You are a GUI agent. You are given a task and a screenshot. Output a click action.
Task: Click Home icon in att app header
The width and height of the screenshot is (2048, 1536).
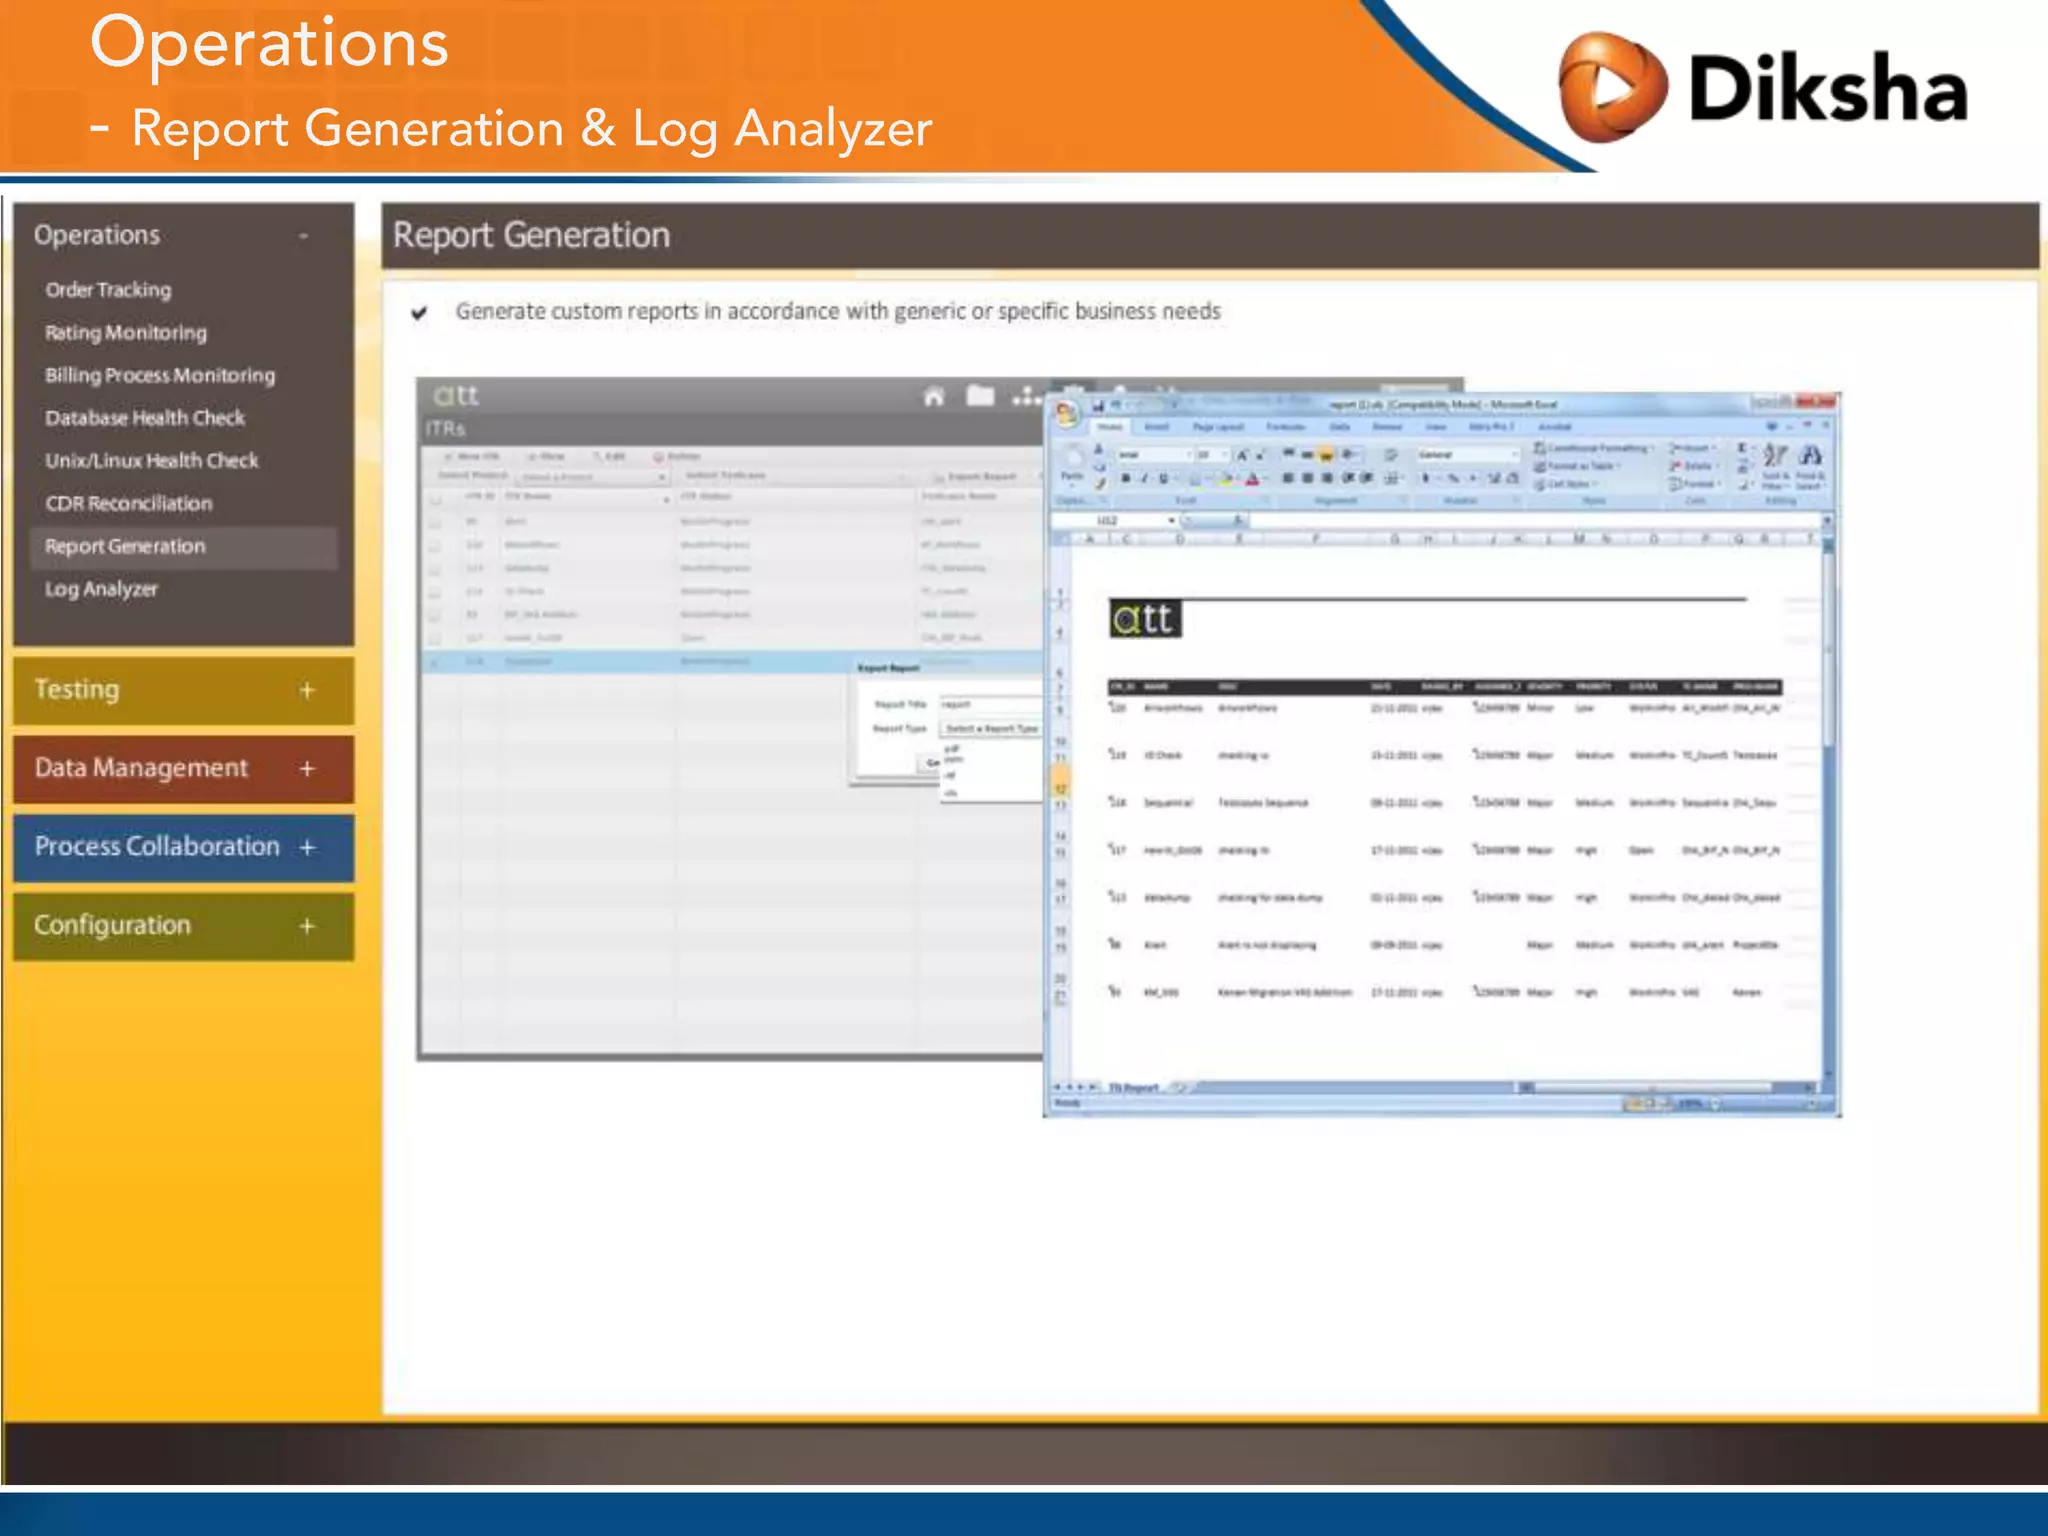tap(934, 396)
